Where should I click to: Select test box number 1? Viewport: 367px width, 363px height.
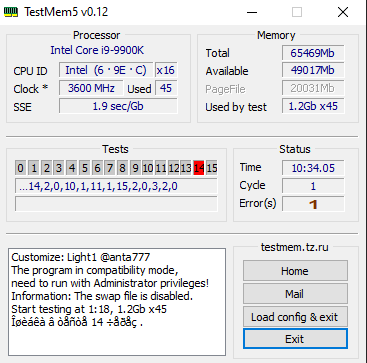tap(33, 168)
